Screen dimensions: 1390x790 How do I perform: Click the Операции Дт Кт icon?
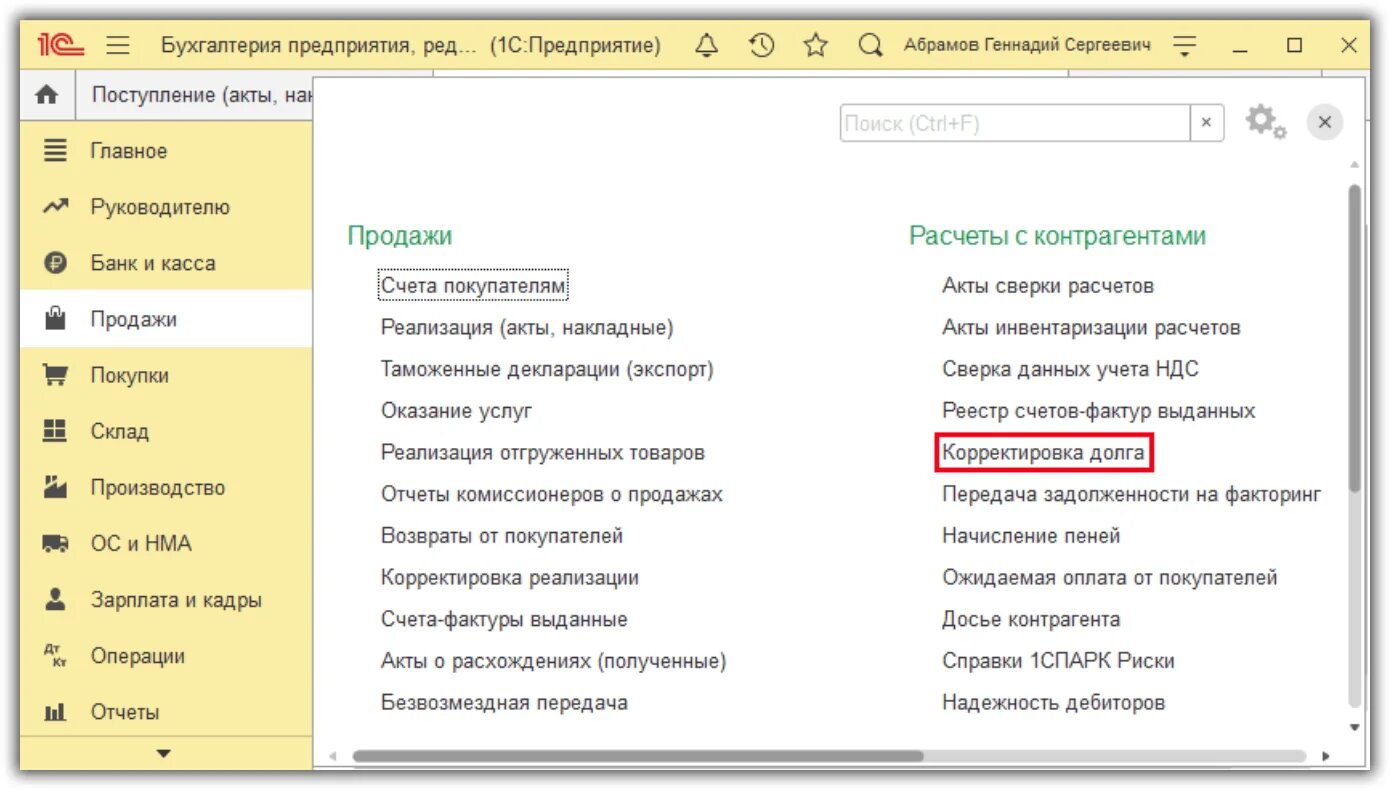[x=55, y=656]
